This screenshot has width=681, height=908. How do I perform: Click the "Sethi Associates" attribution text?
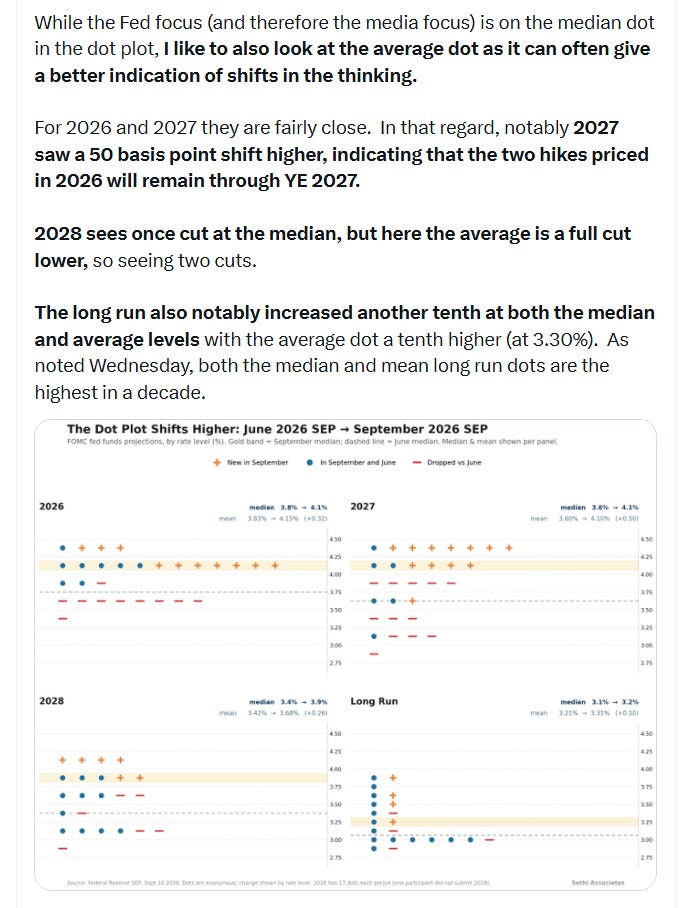(598, 883)
